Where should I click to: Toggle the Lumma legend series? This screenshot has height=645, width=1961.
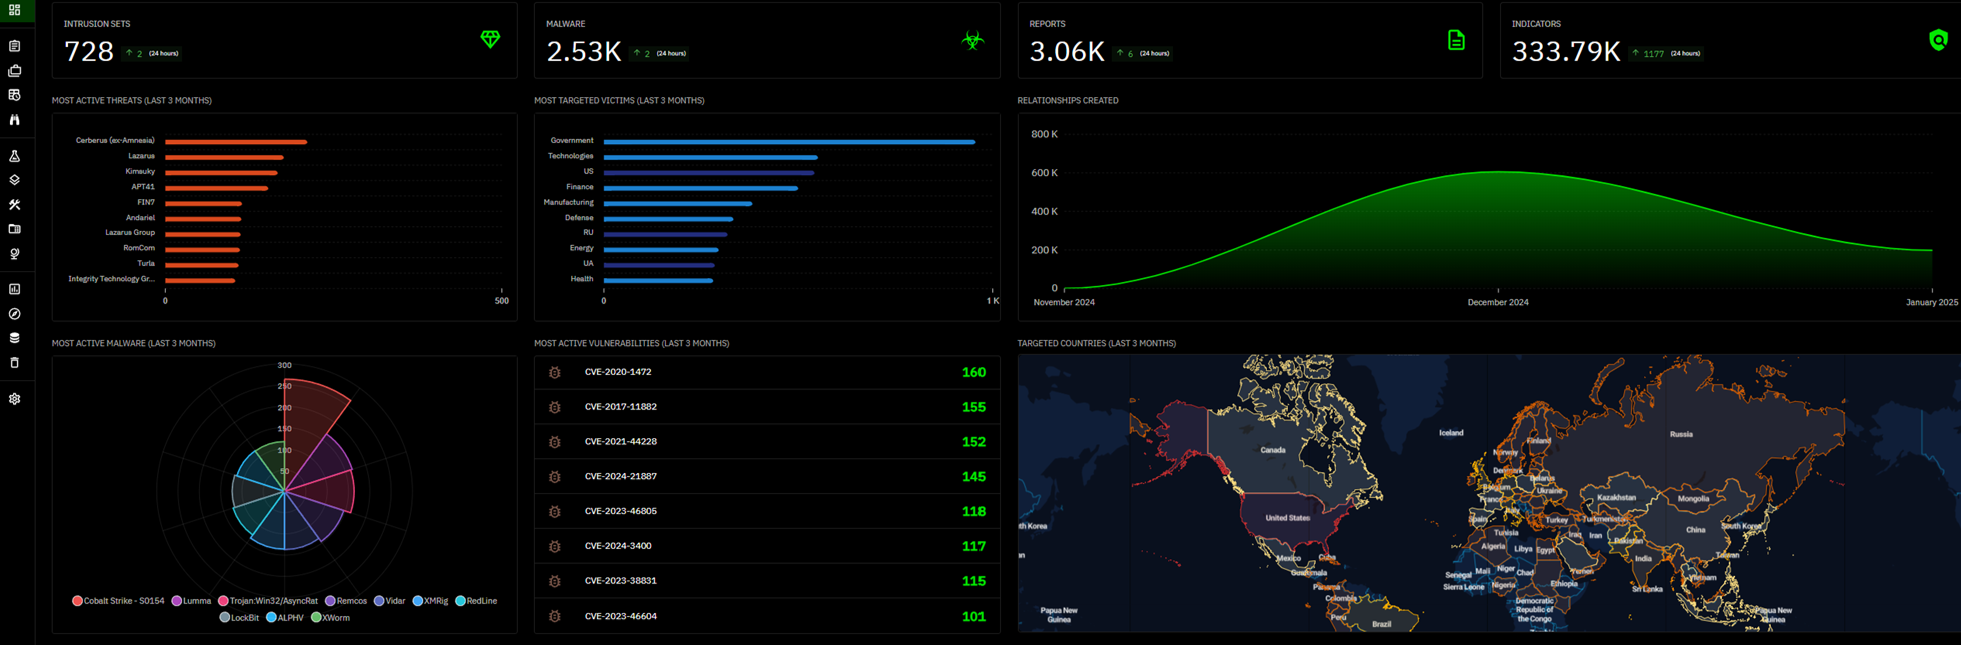tap(191, 601)
